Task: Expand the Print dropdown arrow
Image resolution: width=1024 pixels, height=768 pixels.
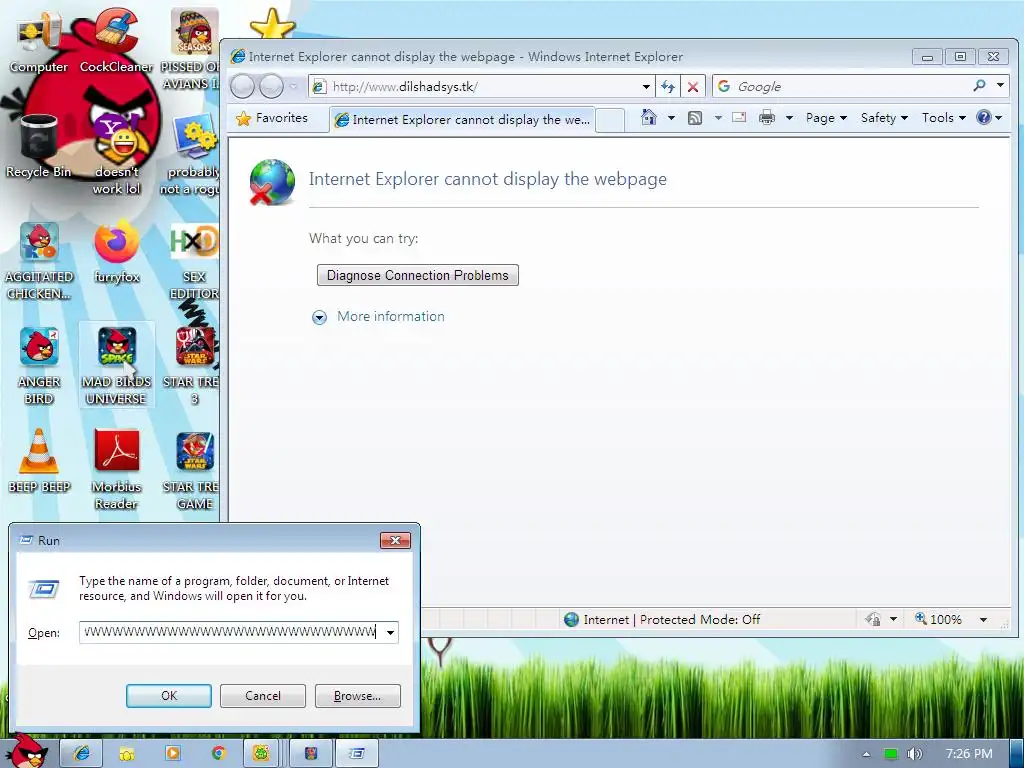Action: click(789, 118)
